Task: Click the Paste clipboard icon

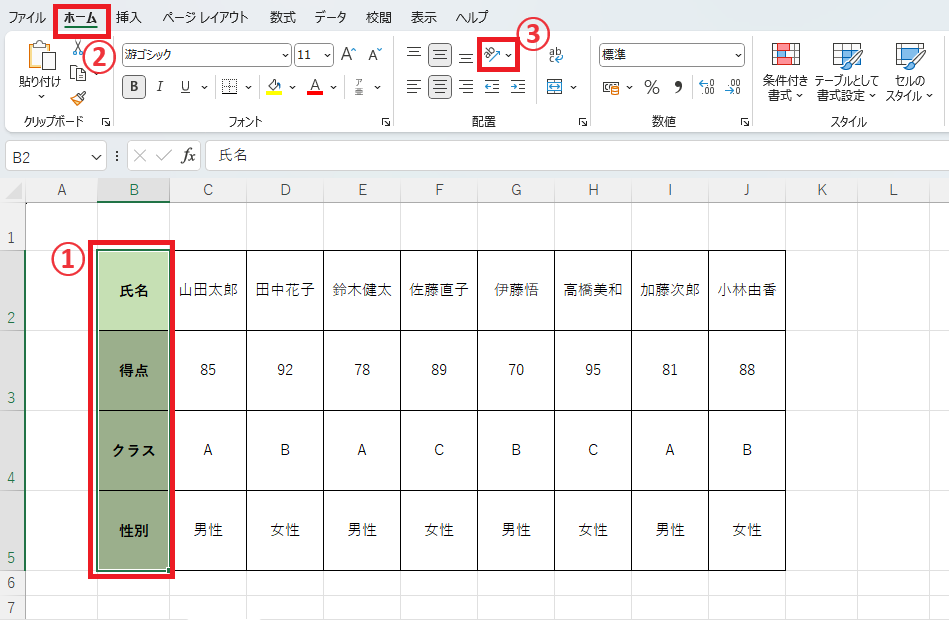Action: point(41,56)
